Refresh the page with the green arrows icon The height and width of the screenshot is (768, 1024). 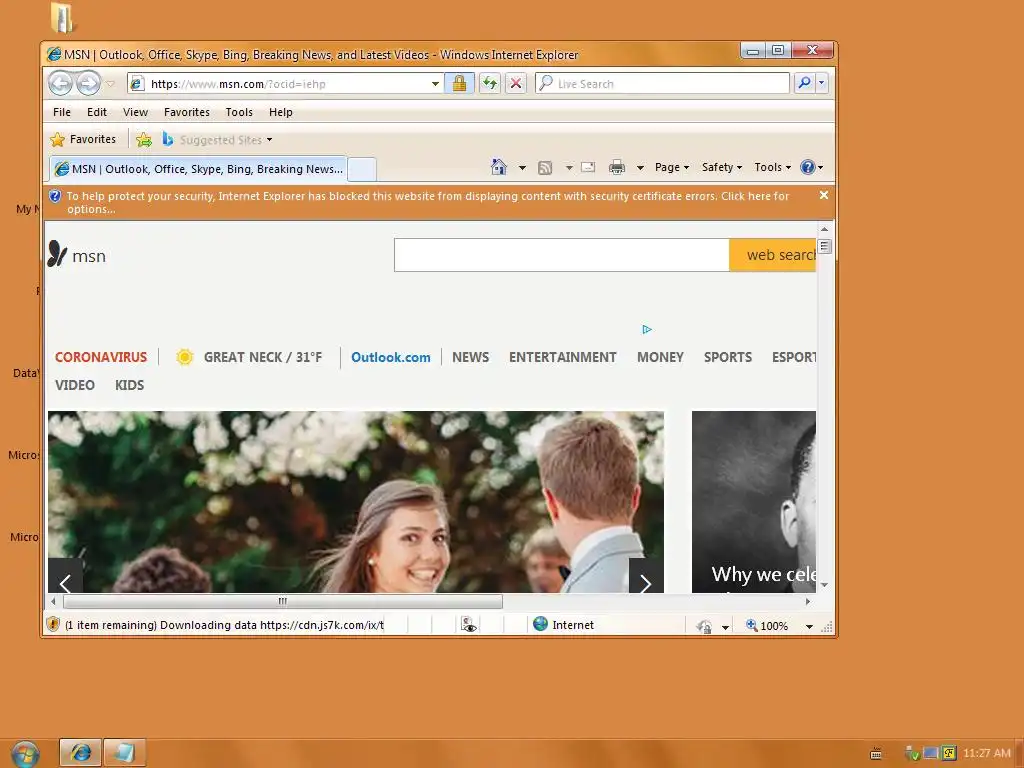(x=489, y=83)
